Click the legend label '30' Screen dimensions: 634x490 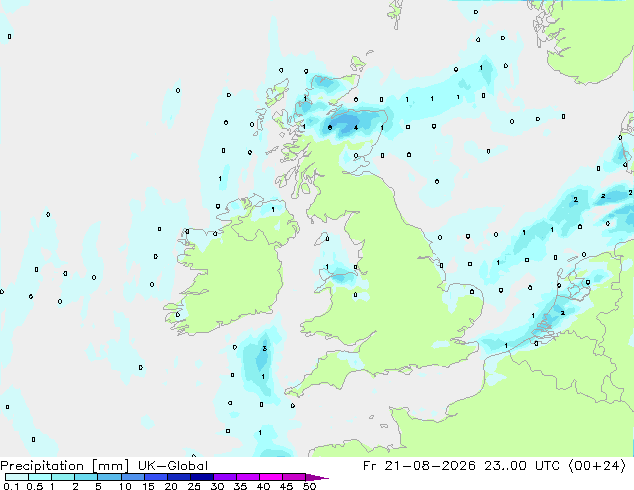pyautogui.click(x=217, y=486)
